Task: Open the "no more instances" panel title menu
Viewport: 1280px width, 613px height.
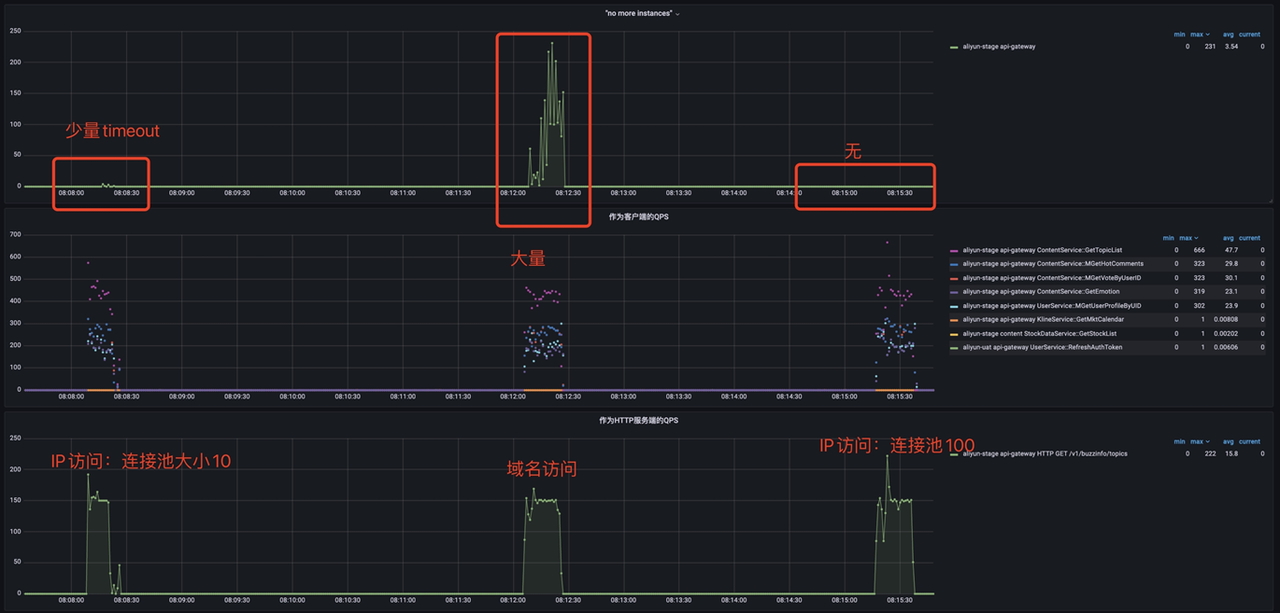Action: (x=640, y=14)
